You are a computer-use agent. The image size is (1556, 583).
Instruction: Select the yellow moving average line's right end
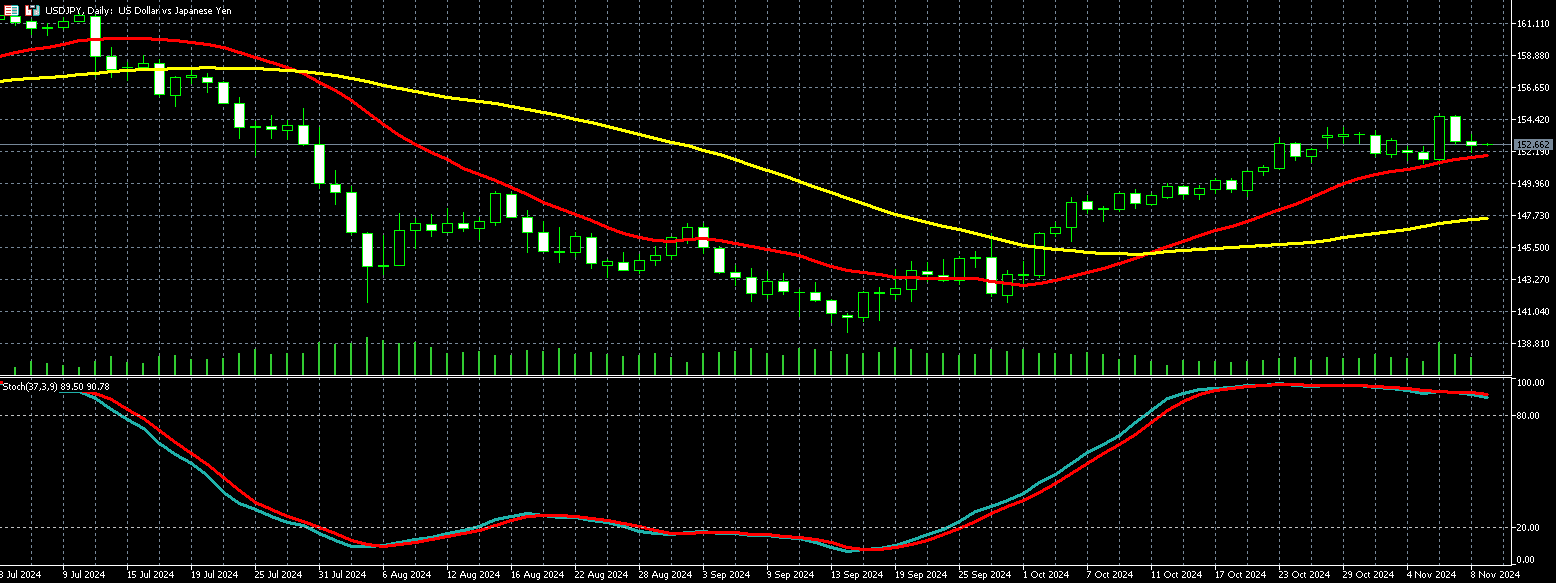point(1486,218)
